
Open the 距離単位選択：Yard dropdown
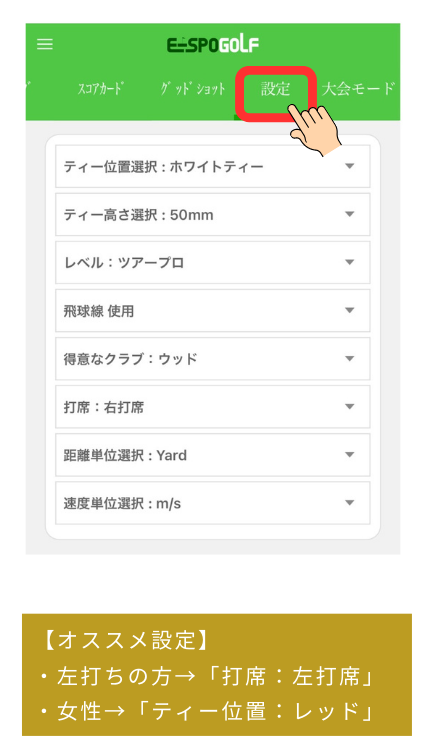pyautogui.click(x=213, y=455)
